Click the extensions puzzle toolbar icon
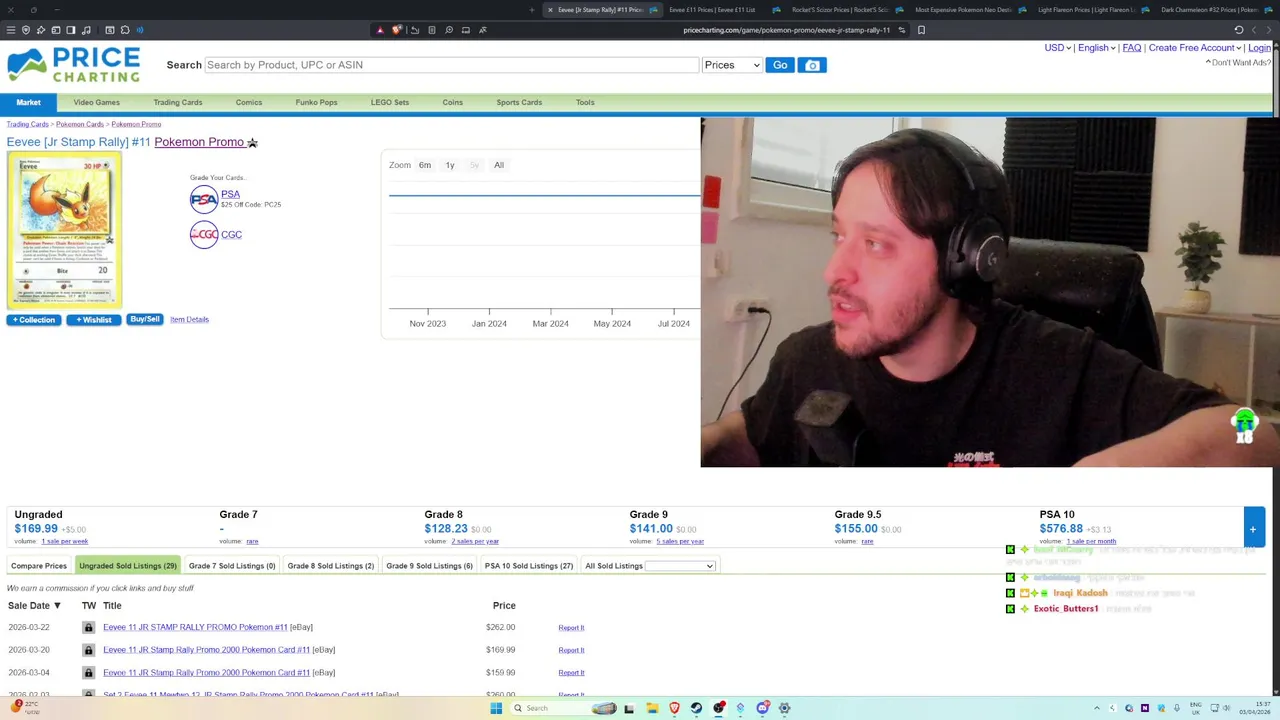 click(125, 30)
